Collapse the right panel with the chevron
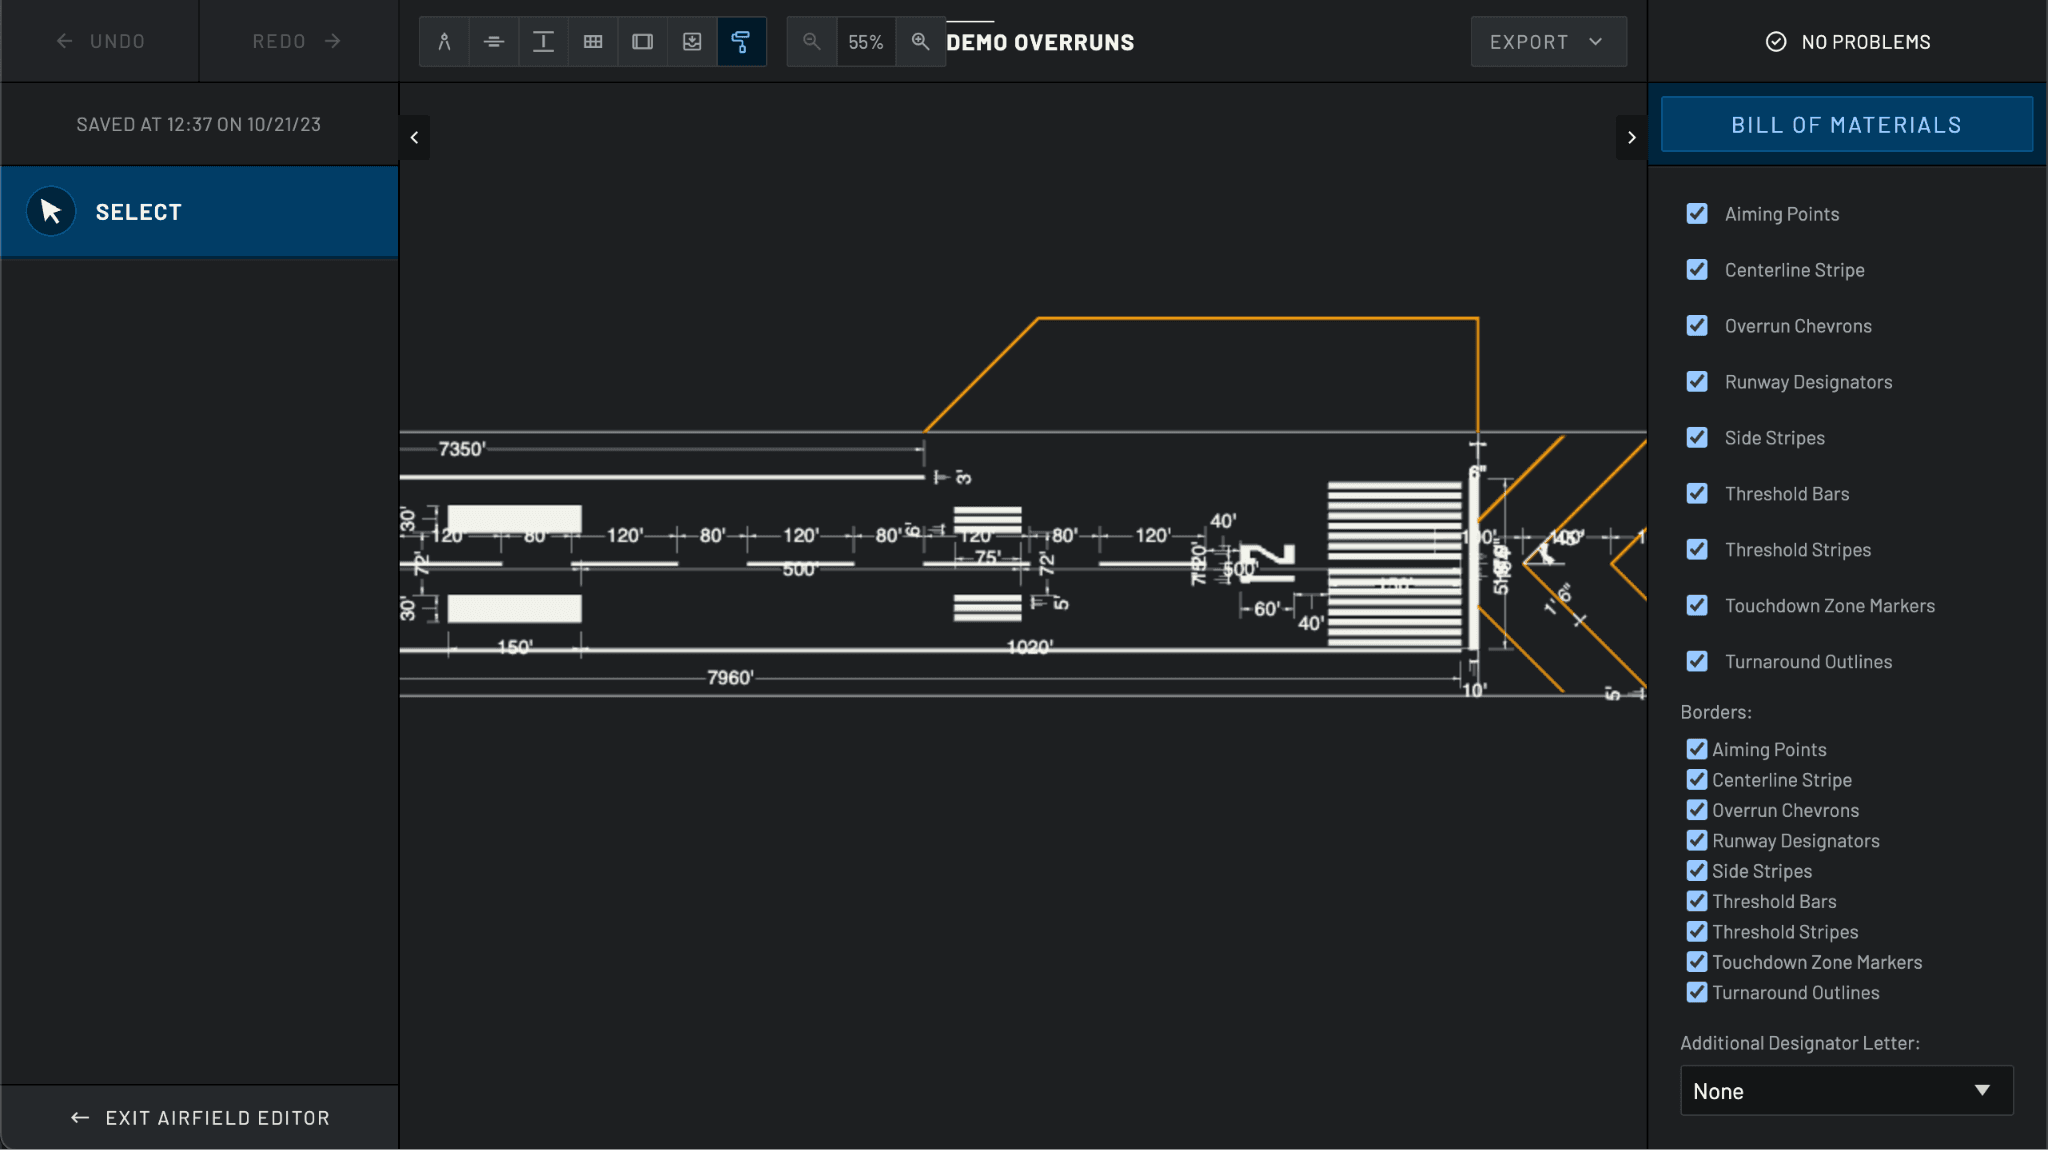 coord(1631,138)
